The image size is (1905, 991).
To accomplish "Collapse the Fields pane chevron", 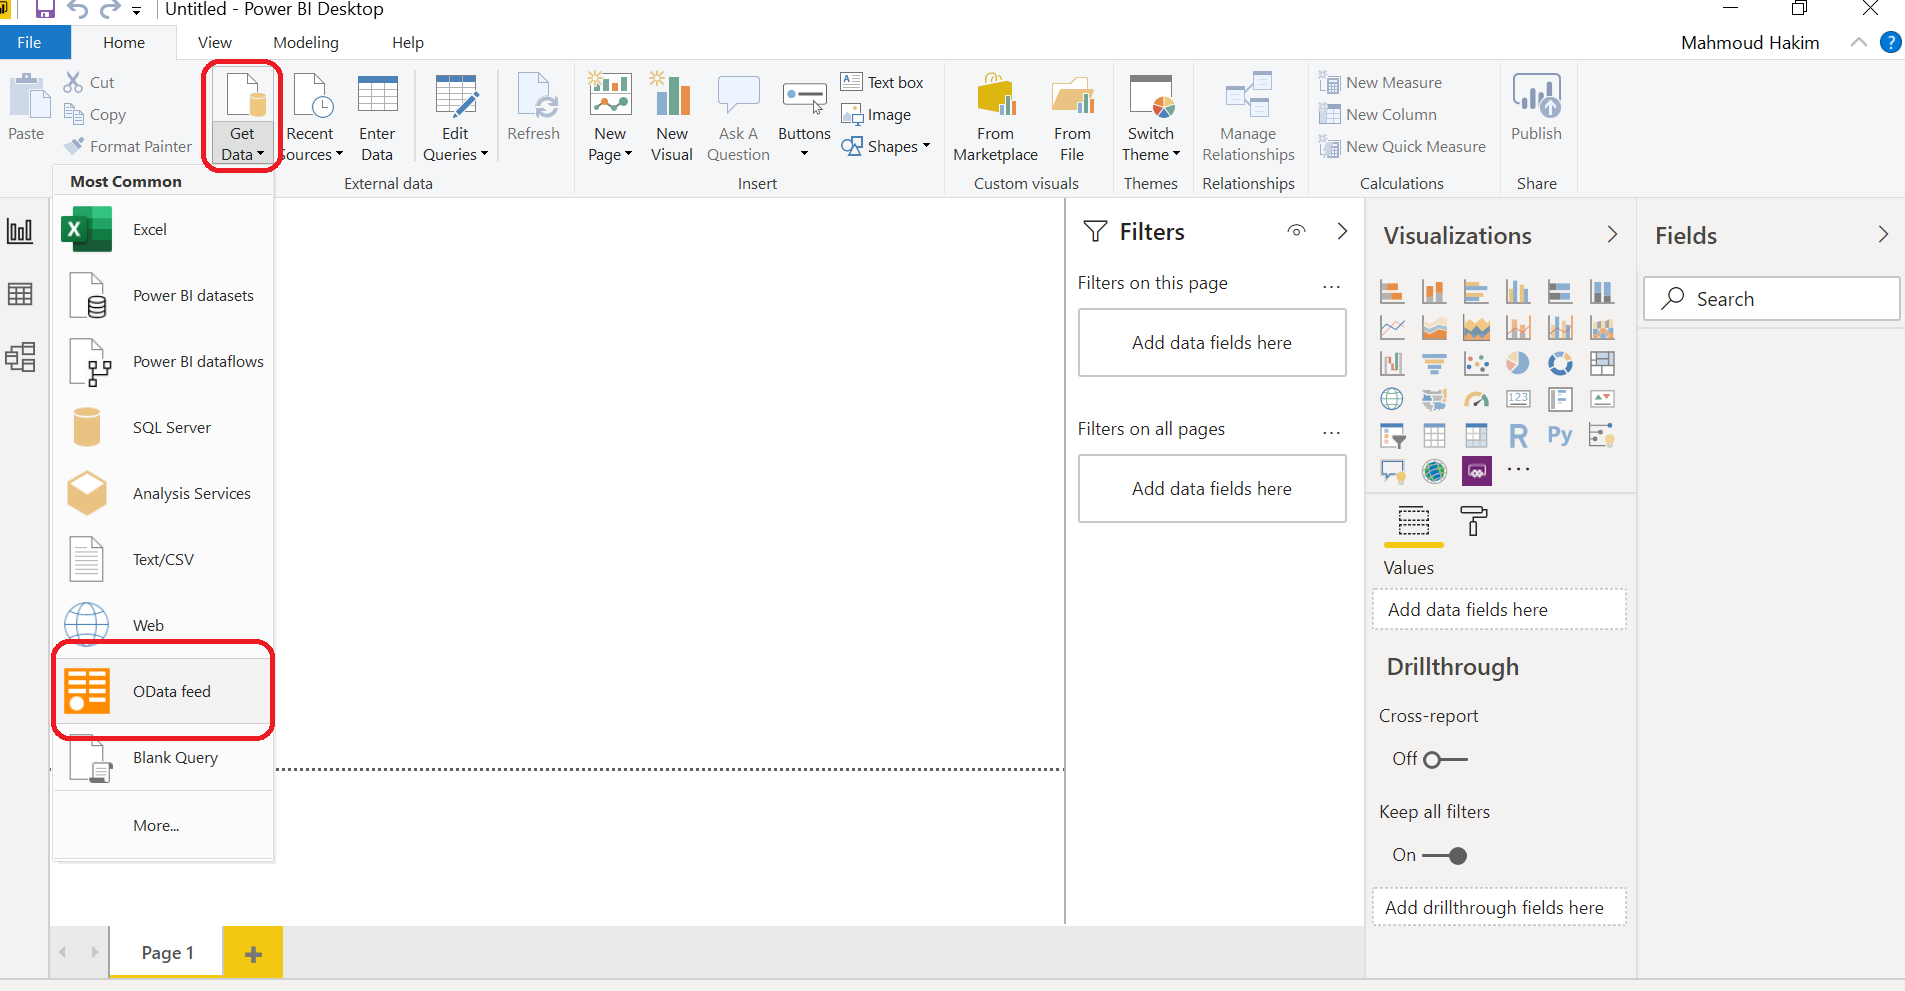I will click(x=1883, y=234).
